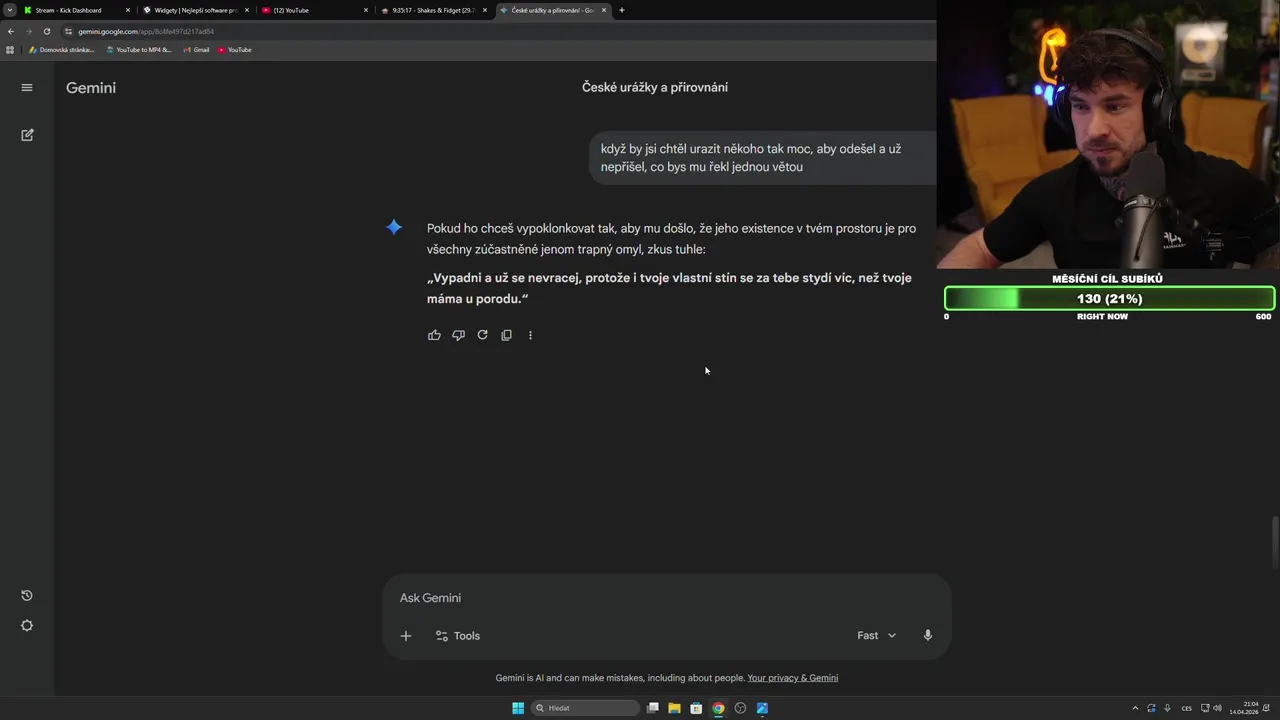Open Task View on the taskbar
The image size is (1280, 720).
(653, 708)
